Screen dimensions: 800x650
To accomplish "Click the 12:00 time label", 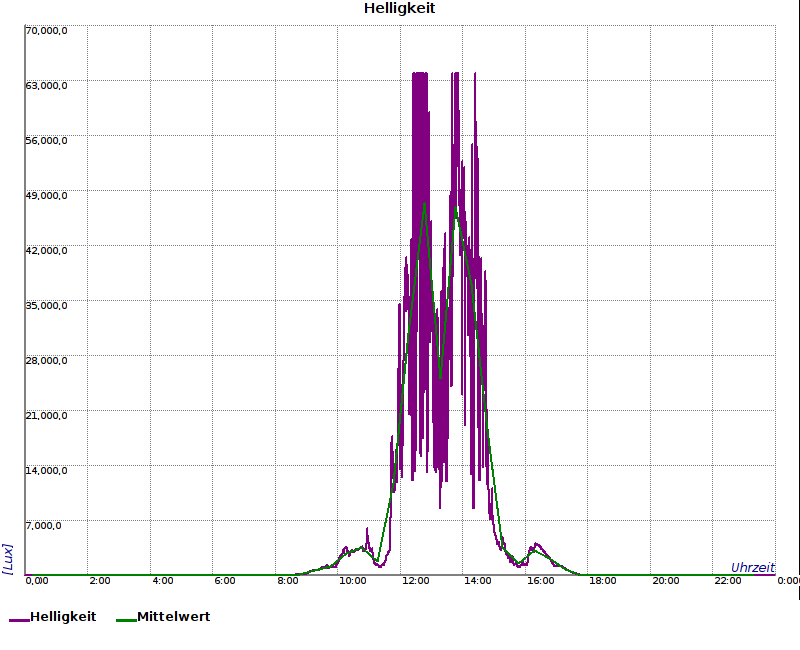I will [x=415, y=581].
